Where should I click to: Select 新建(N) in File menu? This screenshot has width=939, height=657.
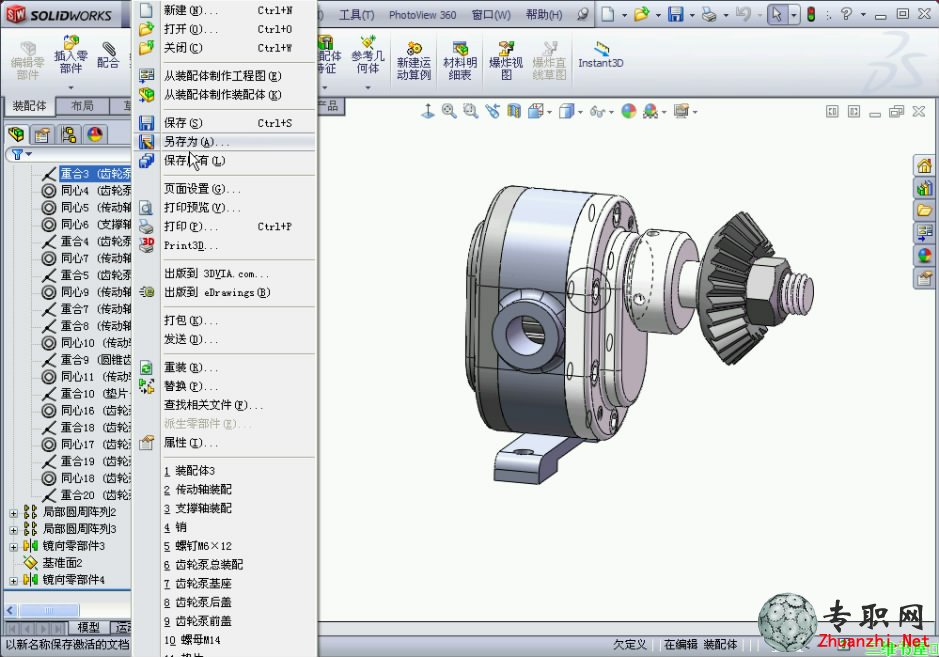tap(226, 10)
